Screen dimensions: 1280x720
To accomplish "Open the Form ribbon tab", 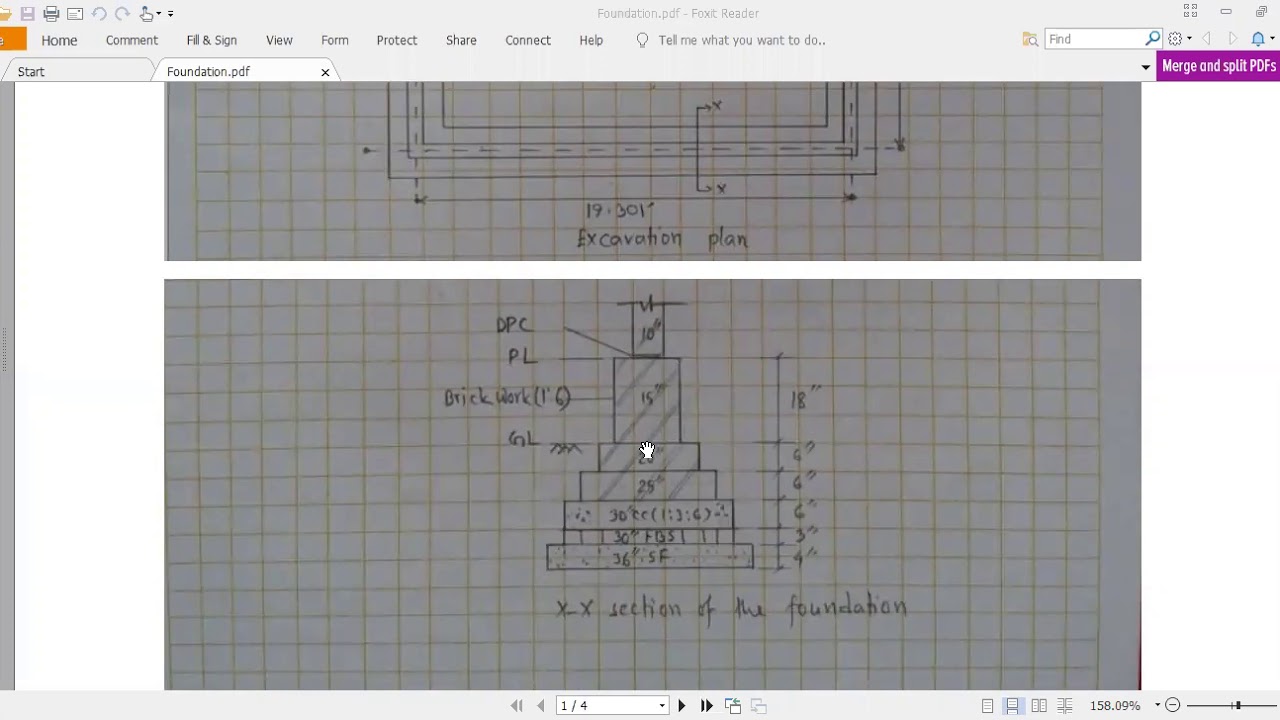I will coord(335,40).
